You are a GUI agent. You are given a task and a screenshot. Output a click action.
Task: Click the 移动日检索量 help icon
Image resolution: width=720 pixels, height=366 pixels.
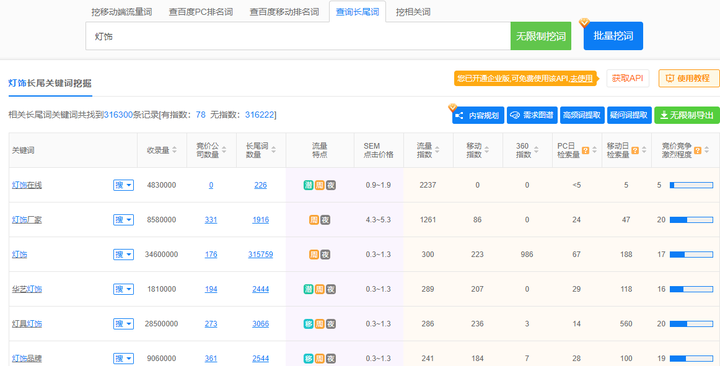pos(635,150)
